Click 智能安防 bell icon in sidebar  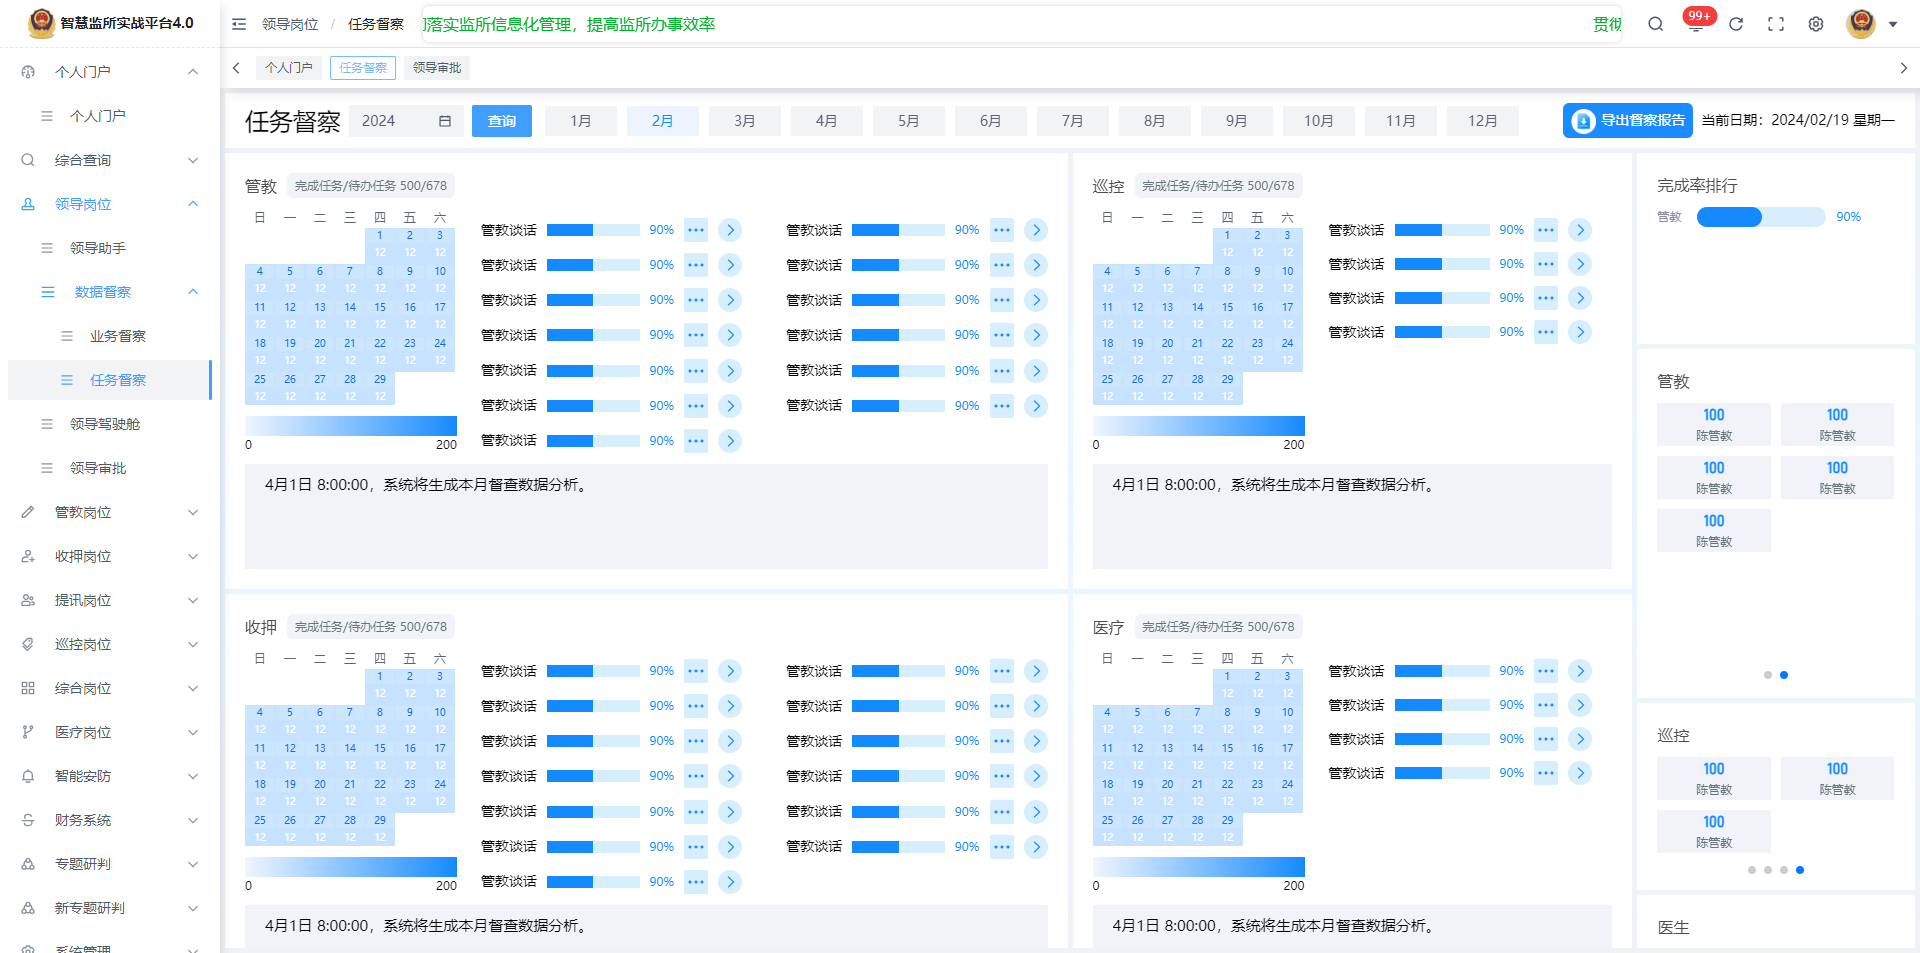[x=28, y=776]
